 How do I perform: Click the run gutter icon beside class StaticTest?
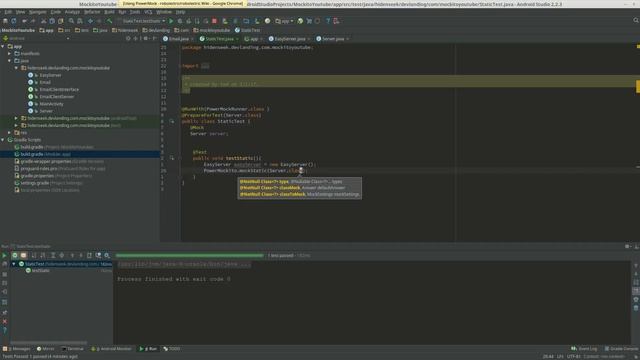coord(172,121)
